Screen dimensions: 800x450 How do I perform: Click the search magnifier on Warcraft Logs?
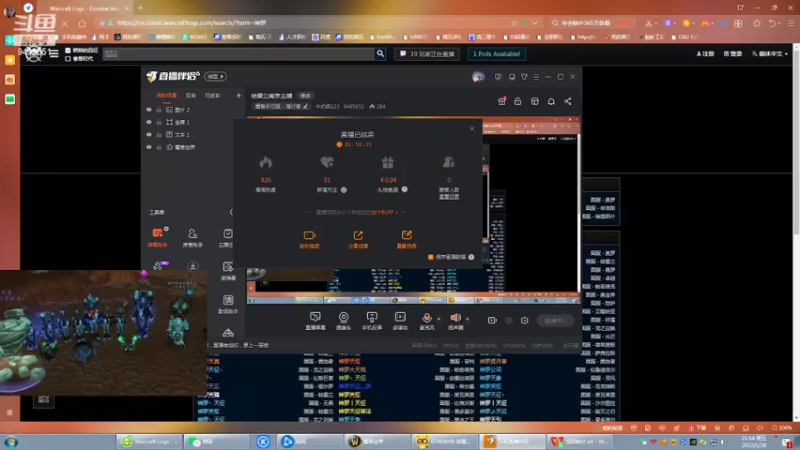pyautogui.click(x=380, y=54)
